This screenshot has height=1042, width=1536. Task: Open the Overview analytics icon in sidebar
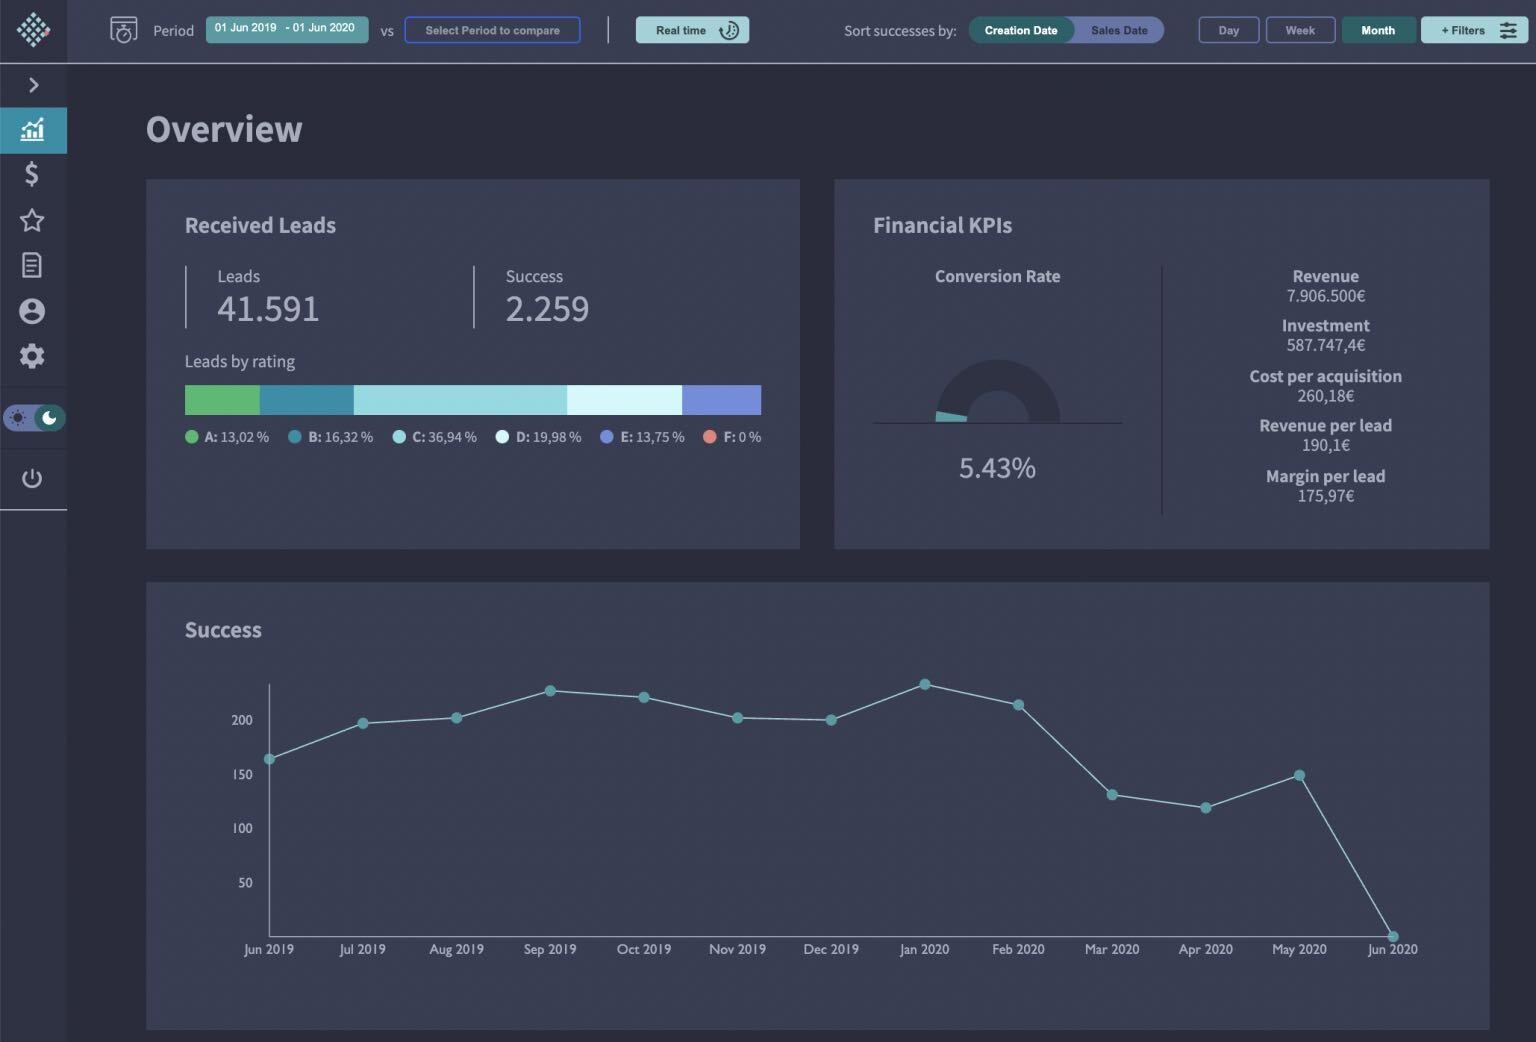[33, 130]
